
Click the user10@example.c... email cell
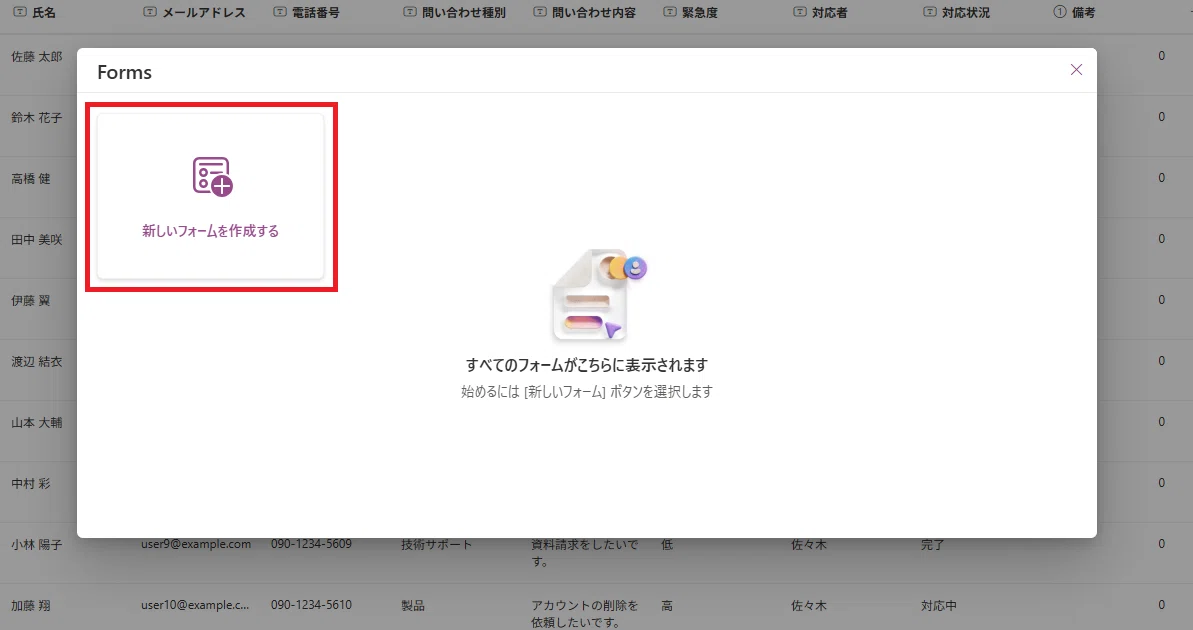[195, 605]
